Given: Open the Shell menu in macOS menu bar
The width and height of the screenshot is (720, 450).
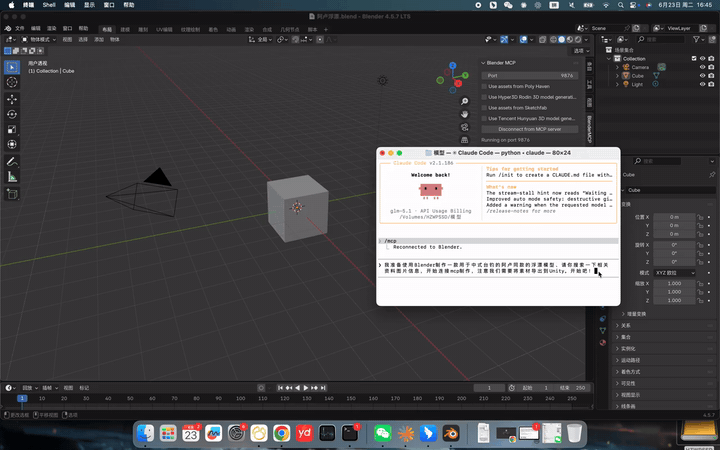Looking at the screenshot, I should point(49,5).
